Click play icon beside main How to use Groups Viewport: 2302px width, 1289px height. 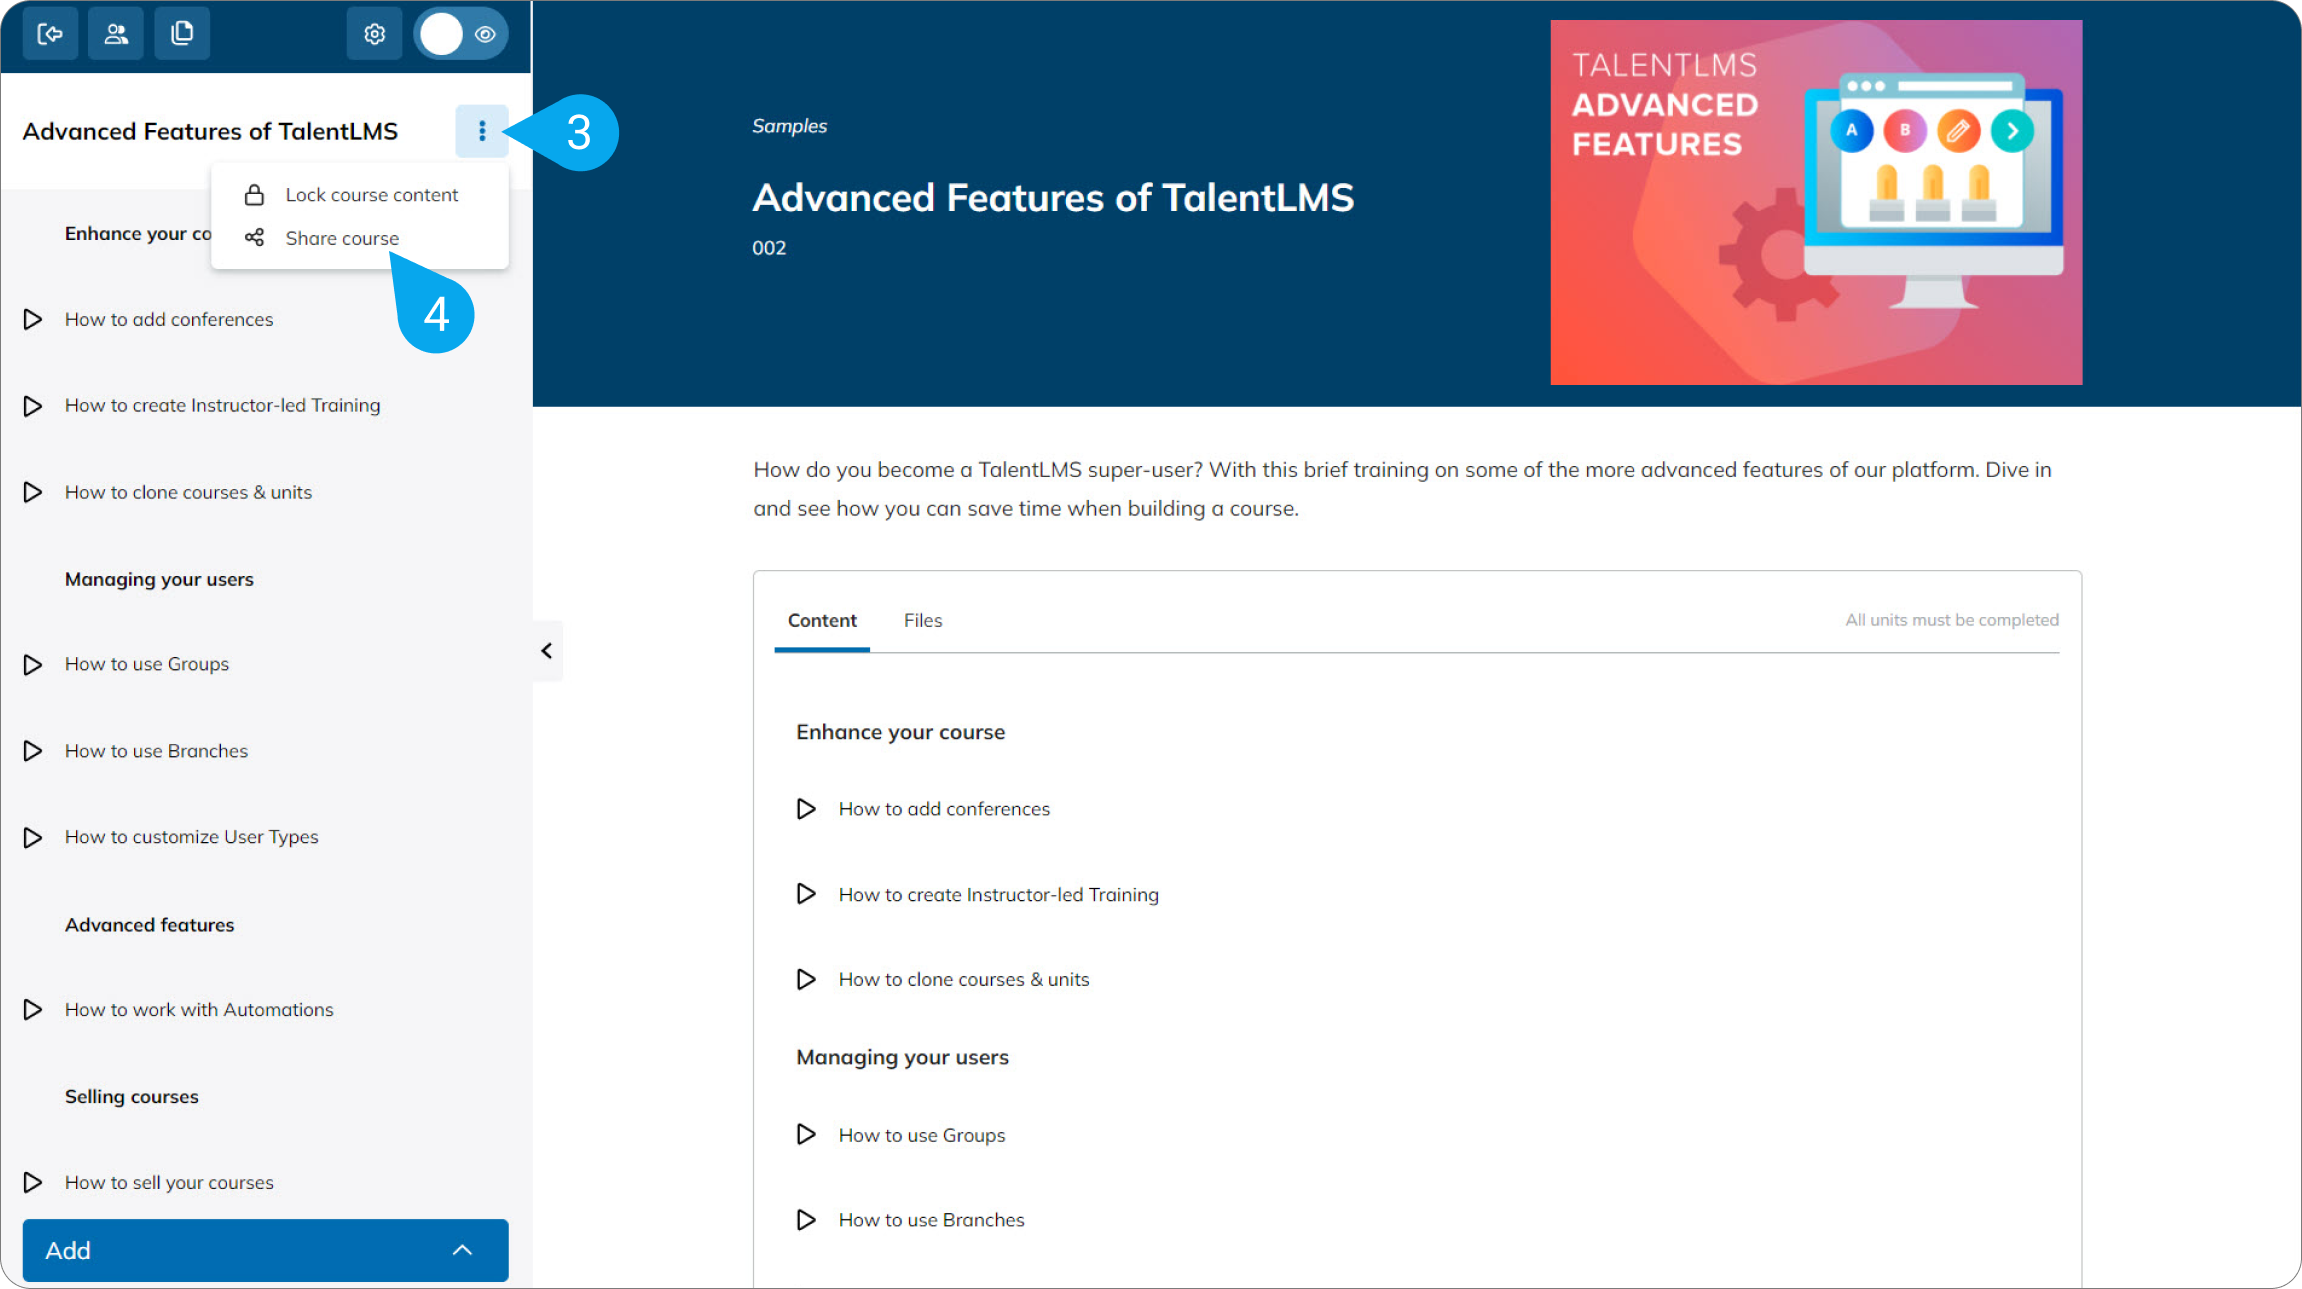click(x=806, y=1134)
